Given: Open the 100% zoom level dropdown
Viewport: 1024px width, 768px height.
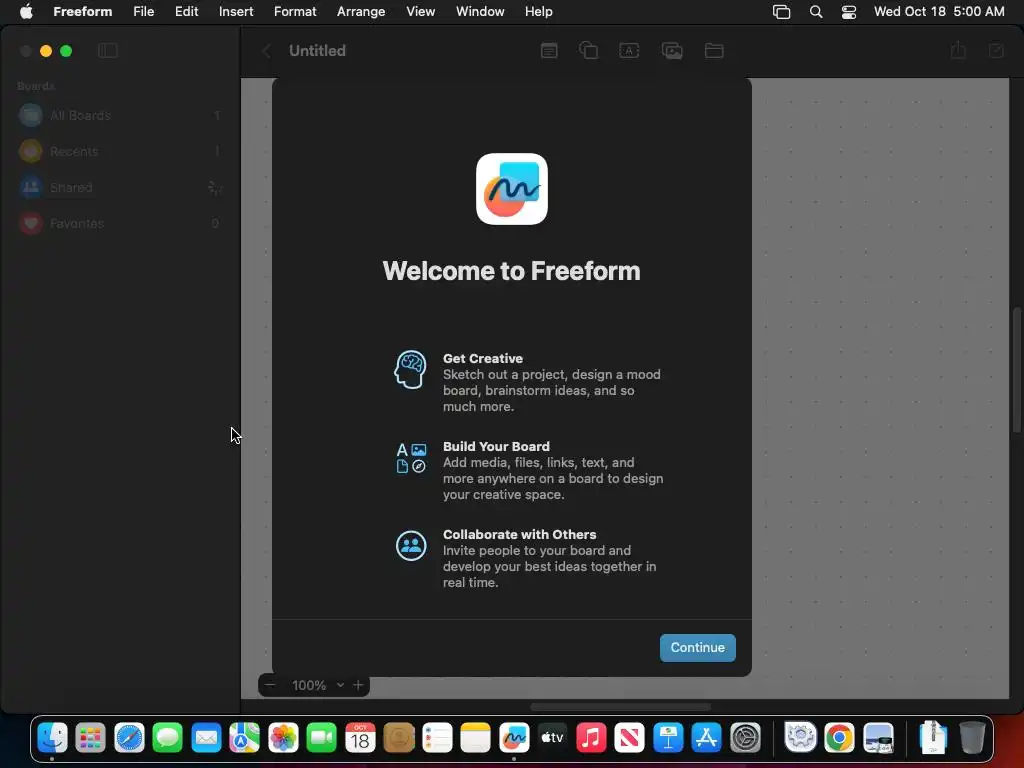Looking at the screenshot, I should pyautogui.click(x=318, y=685).
